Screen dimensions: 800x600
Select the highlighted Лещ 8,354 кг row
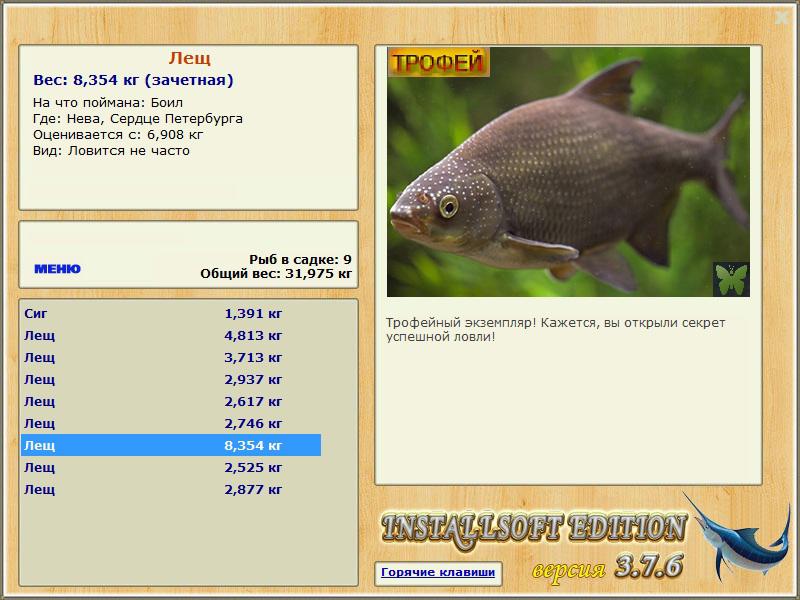tap(171, 445)
